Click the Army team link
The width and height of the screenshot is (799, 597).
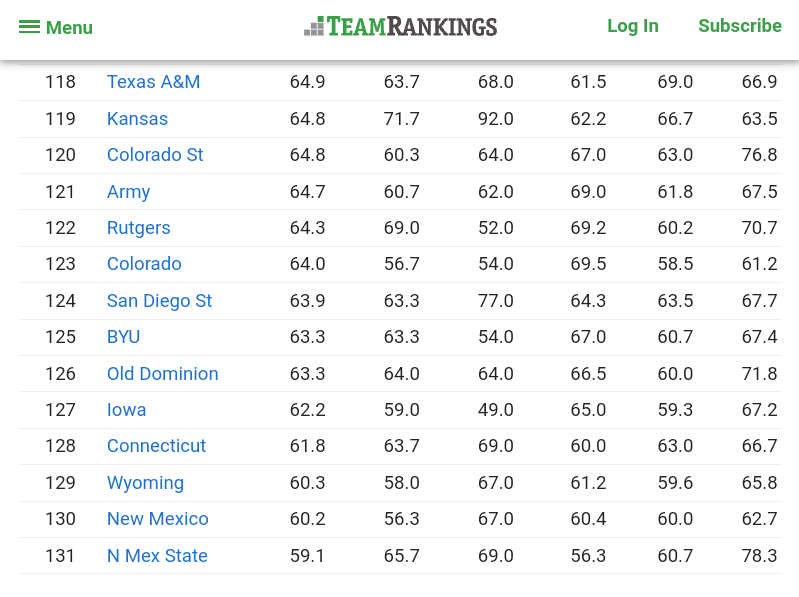coord(128,192)
